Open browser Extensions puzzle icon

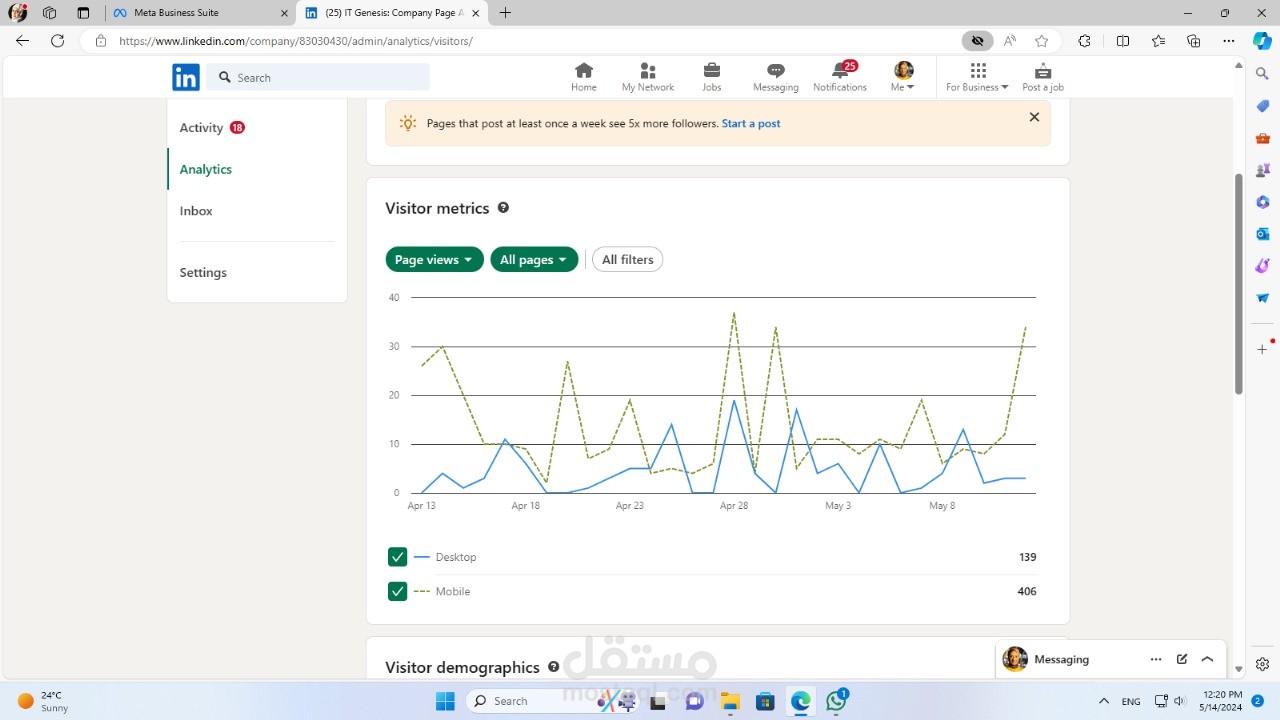pyautogui.click(x=1085, y=41)
